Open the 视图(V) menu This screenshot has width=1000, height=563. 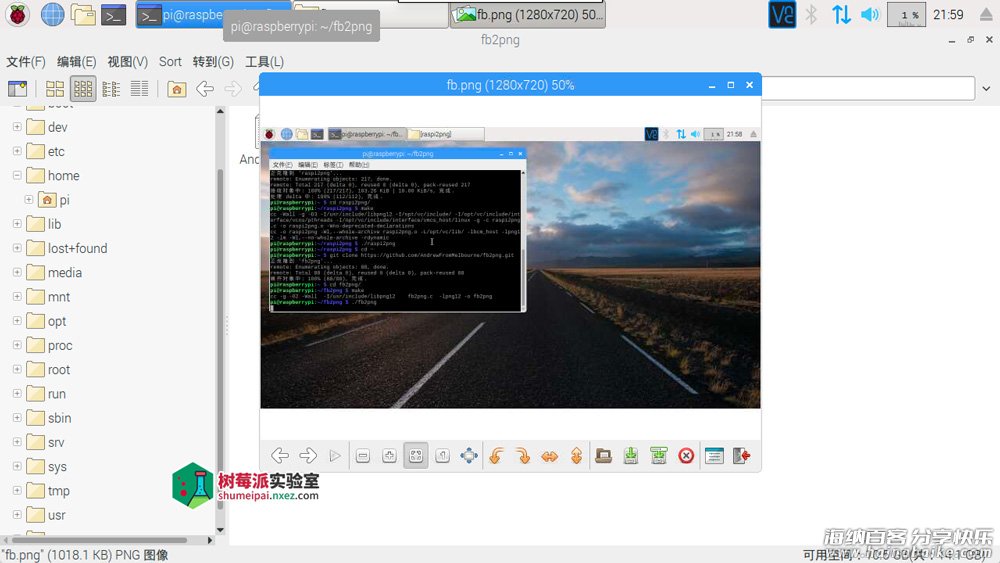pyautogui.click(x=128, y=62)
